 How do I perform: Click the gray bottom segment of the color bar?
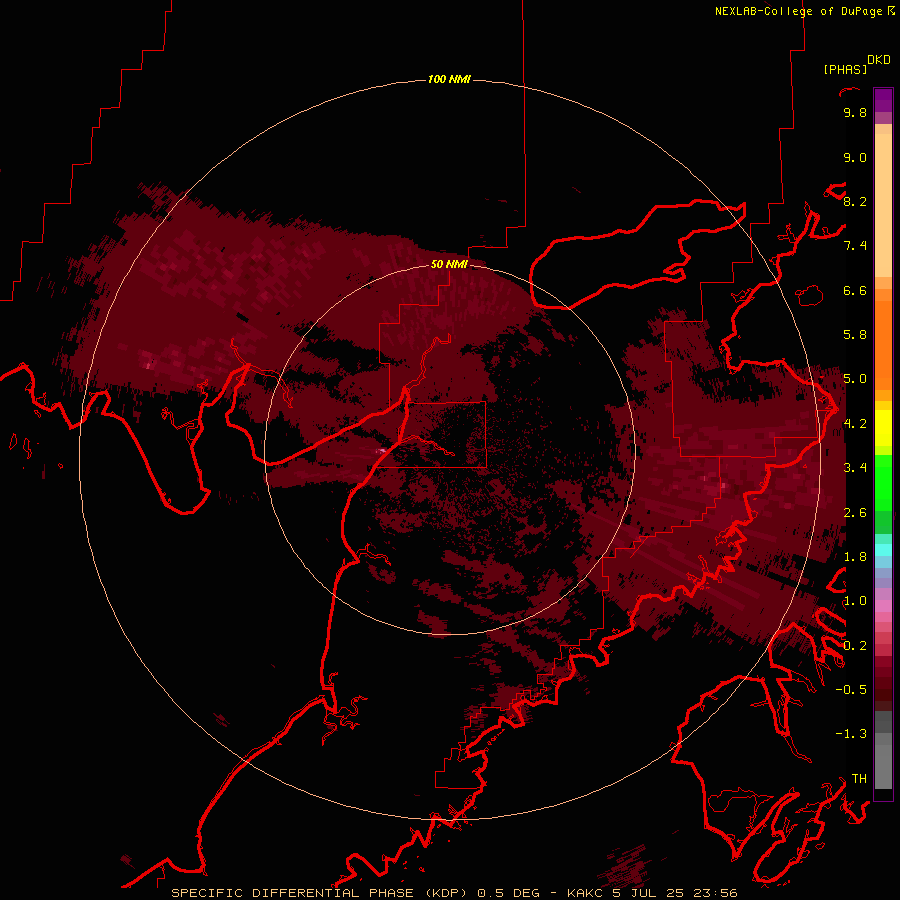point(883,766)
